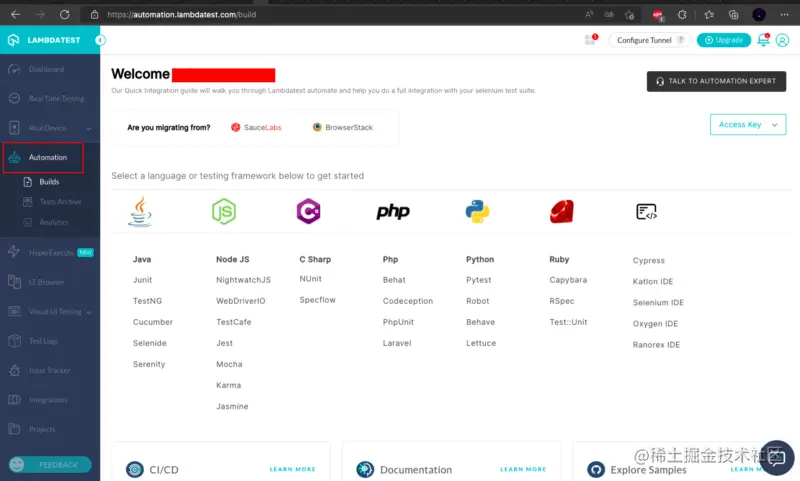Click the GitHub Explore Samples icon
800x481 pixels.
point(596,469)
